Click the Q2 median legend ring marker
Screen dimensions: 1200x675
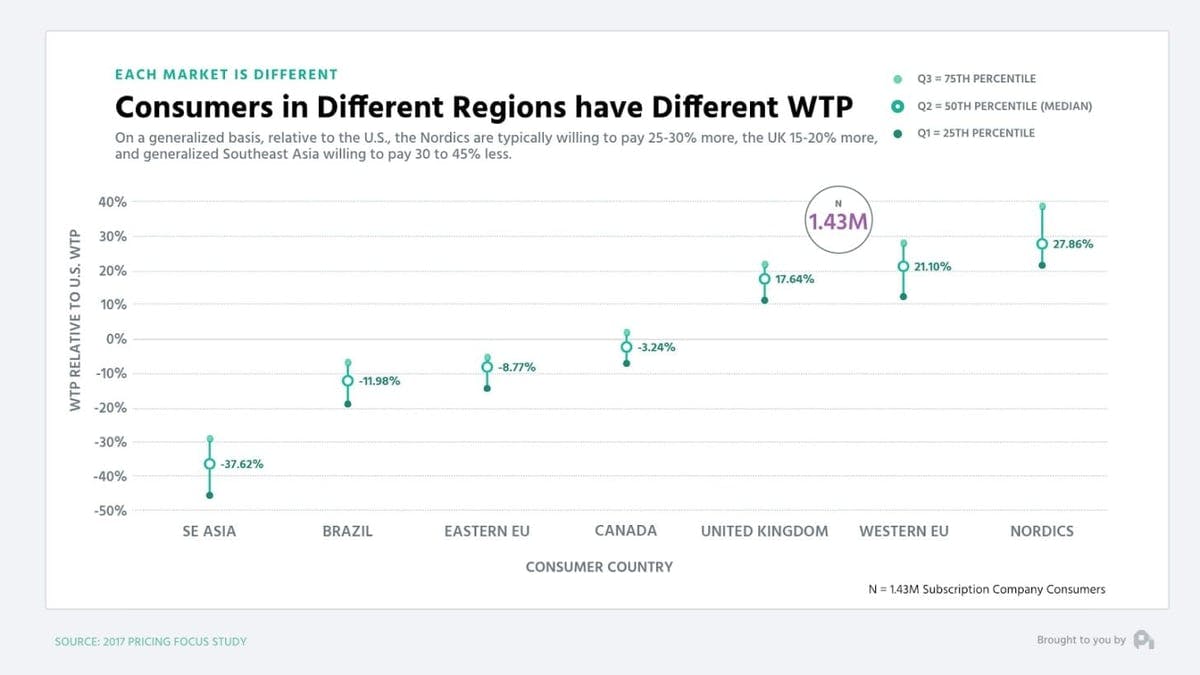tap(898, 106)
